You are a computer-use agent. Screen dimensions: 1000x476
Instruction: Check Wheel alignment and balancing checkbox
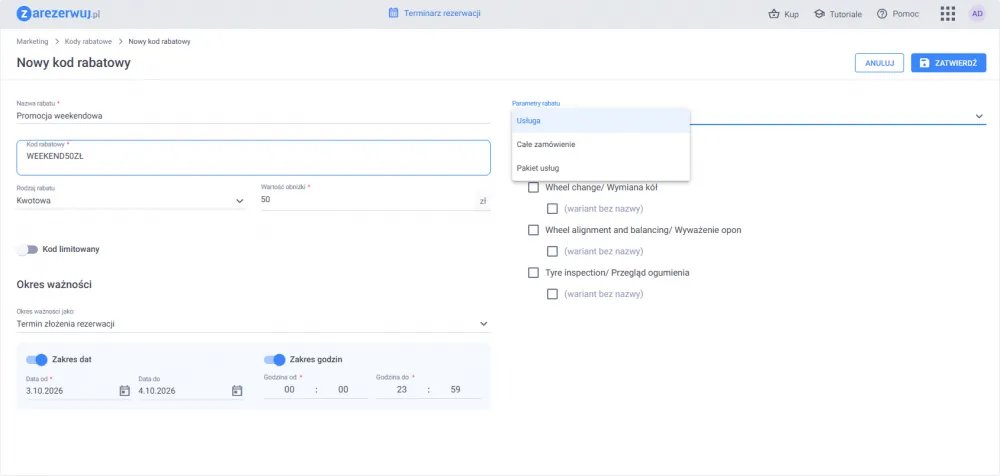[533, 230]
